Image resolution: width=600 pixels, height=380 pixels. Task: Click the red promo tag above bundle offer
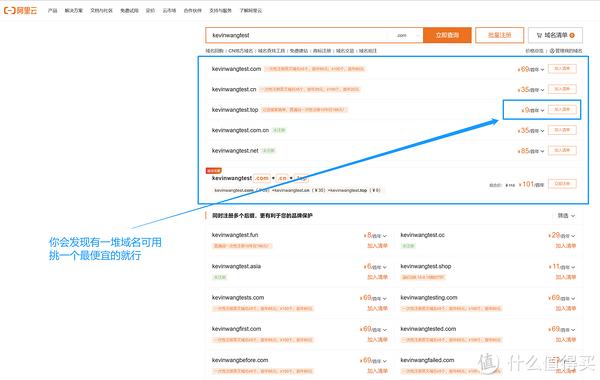[214, 171]
